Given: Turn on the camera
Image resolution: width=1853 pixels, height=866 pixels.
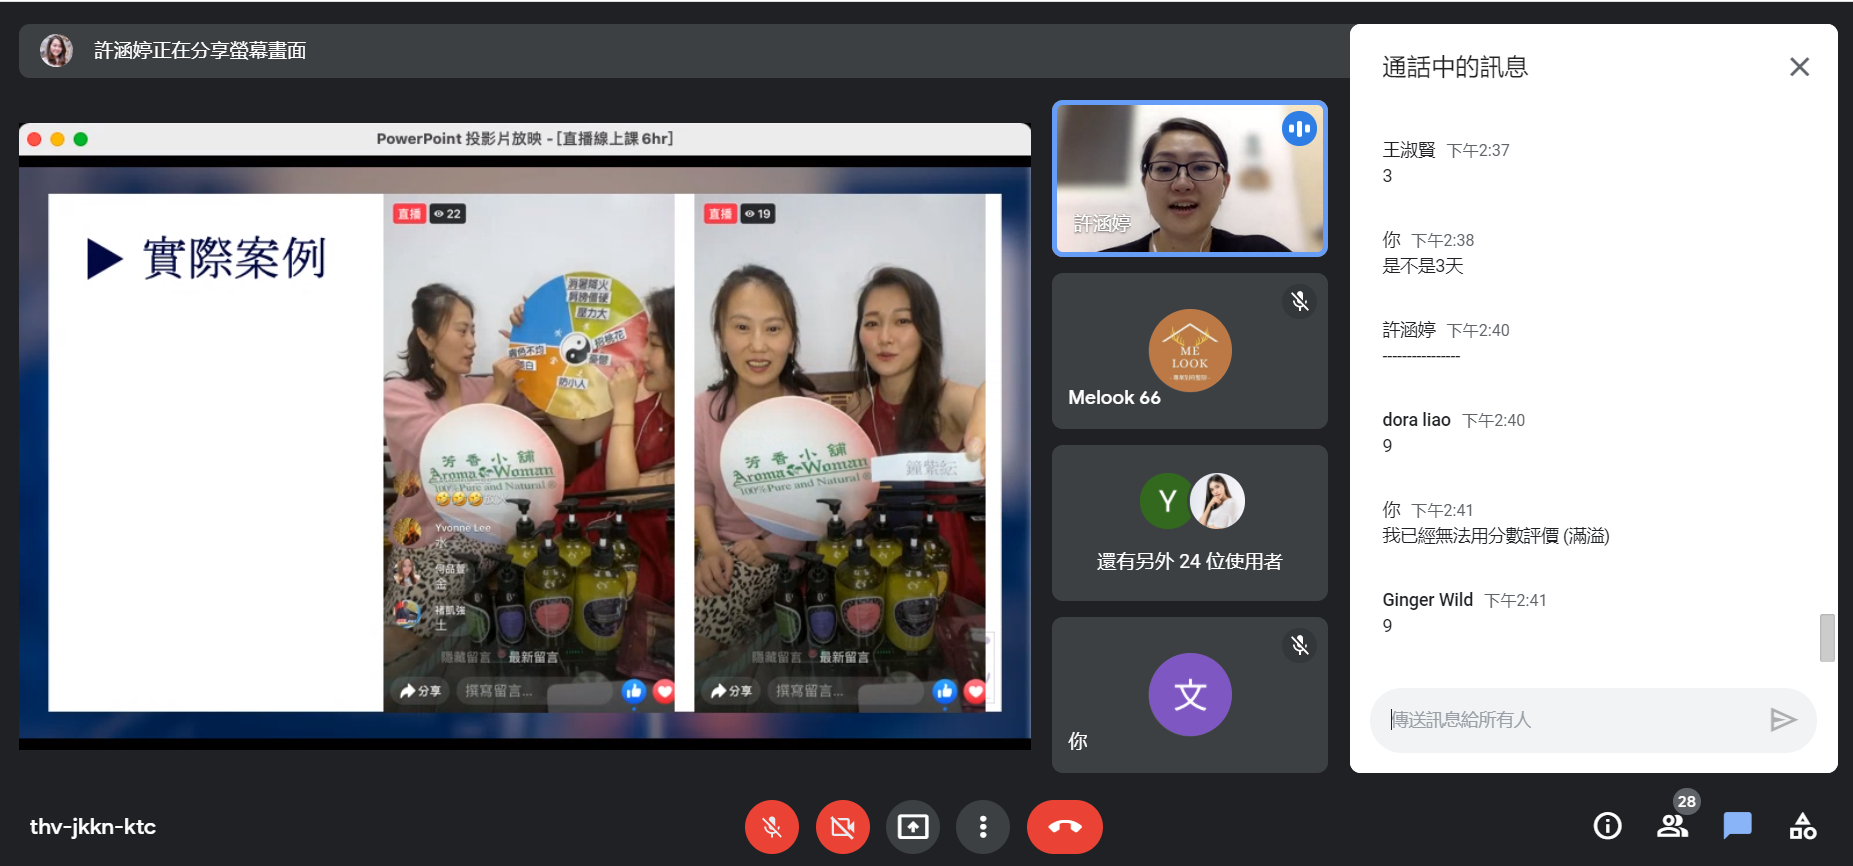Looking at the screenshot, I should tap(842, 827).
